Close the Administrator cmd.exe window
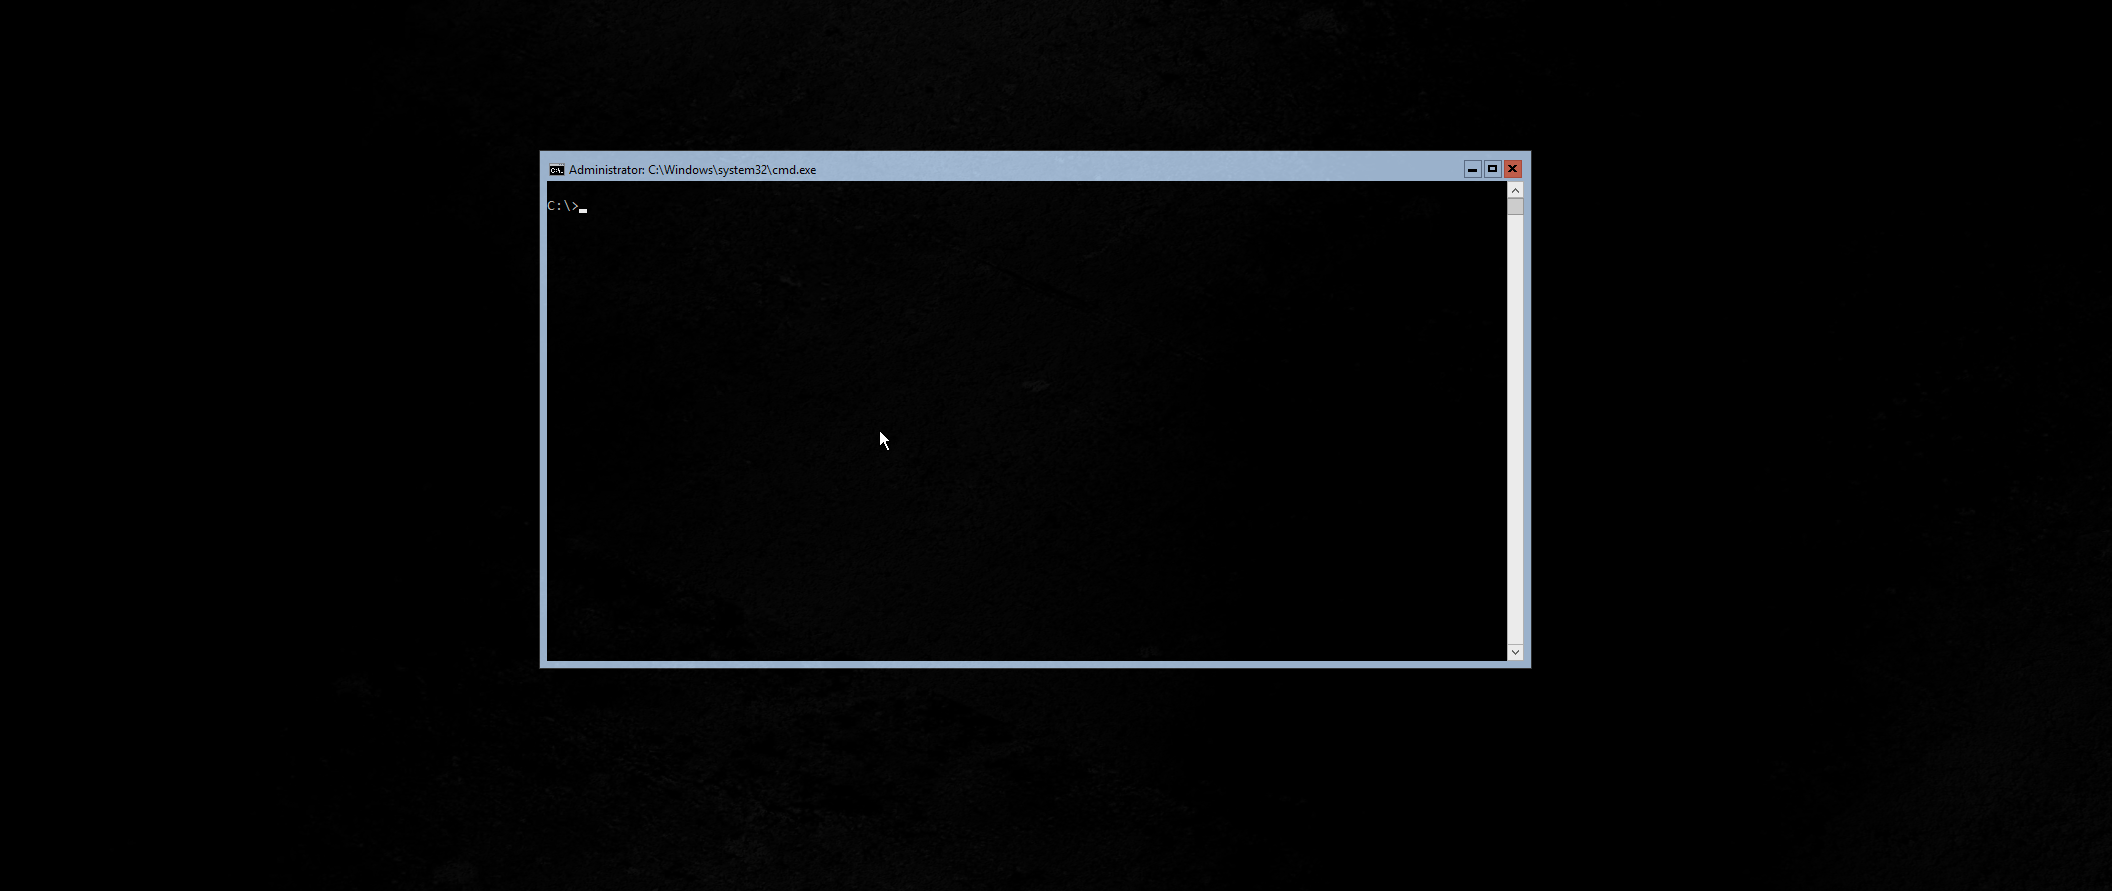 coord(1513,169)
